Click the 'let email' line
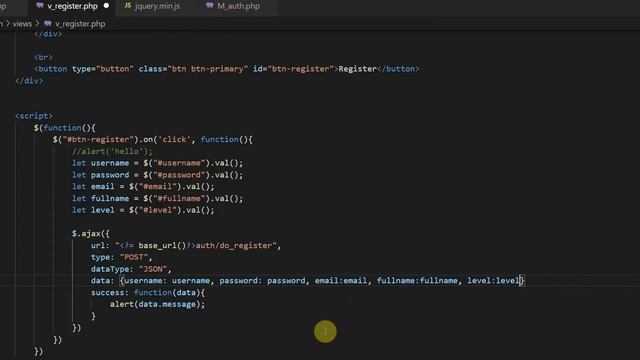640x360 pixels. click(143, 187)
